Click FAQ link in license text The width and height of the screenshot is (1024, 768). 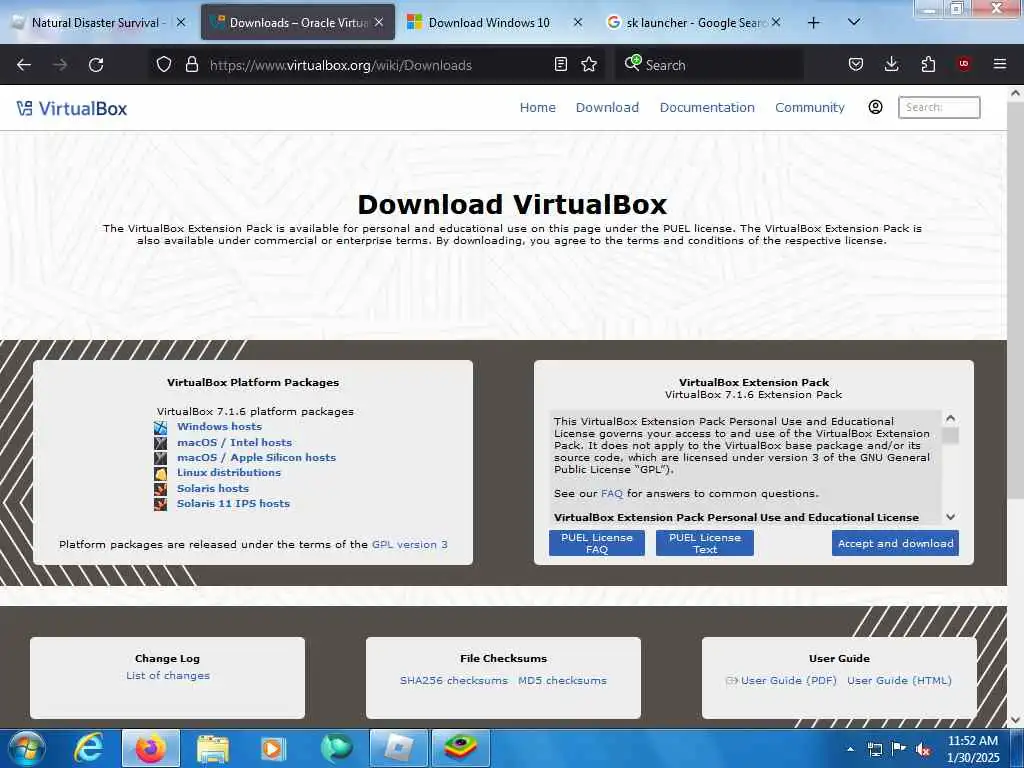[x=612, y=494]
